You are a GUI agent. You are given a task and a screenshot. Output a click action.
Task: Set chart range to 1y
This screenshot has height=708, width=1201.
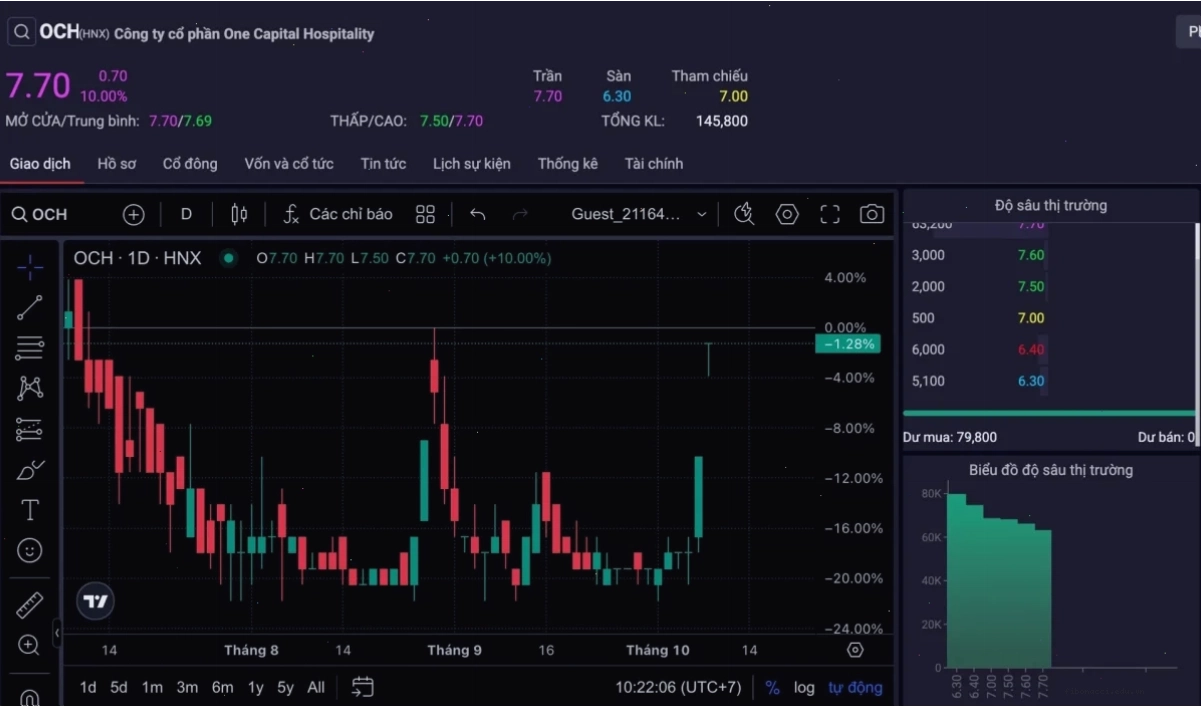[256, 688]
